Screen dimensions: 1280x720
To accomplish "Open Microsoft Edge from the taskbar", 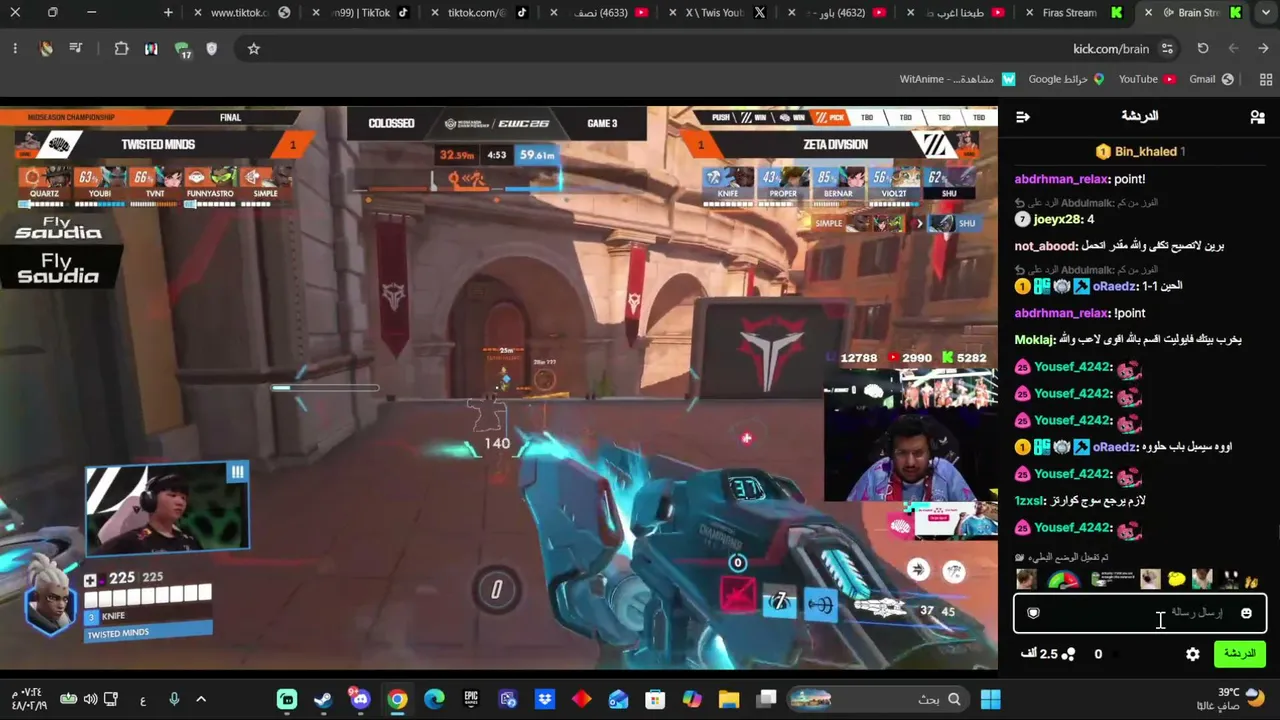I will click(434, 699).
